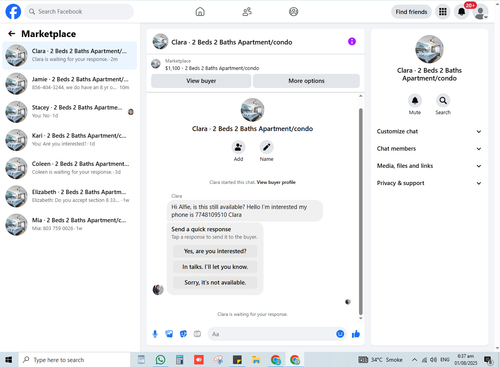Send 'Sorry, it's not available.' reply
Screen dimensions: 500x367
pos(215,282)
